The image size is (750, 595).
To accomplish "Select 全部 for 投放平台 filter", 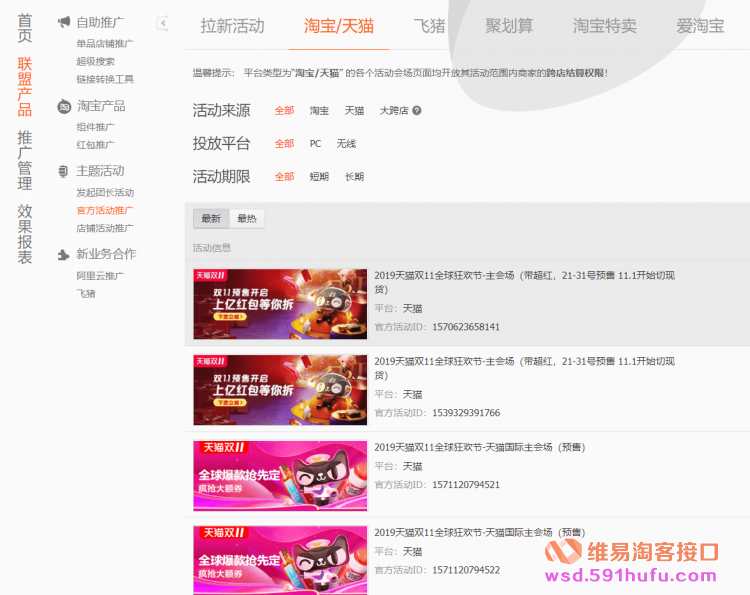I will (284, 143).
